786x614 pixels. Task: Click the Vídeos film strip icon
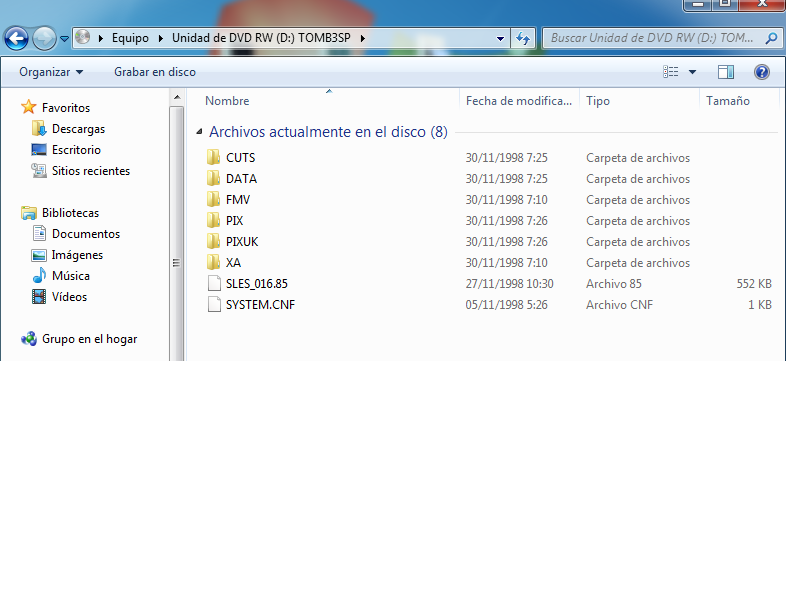click(39, 297)
